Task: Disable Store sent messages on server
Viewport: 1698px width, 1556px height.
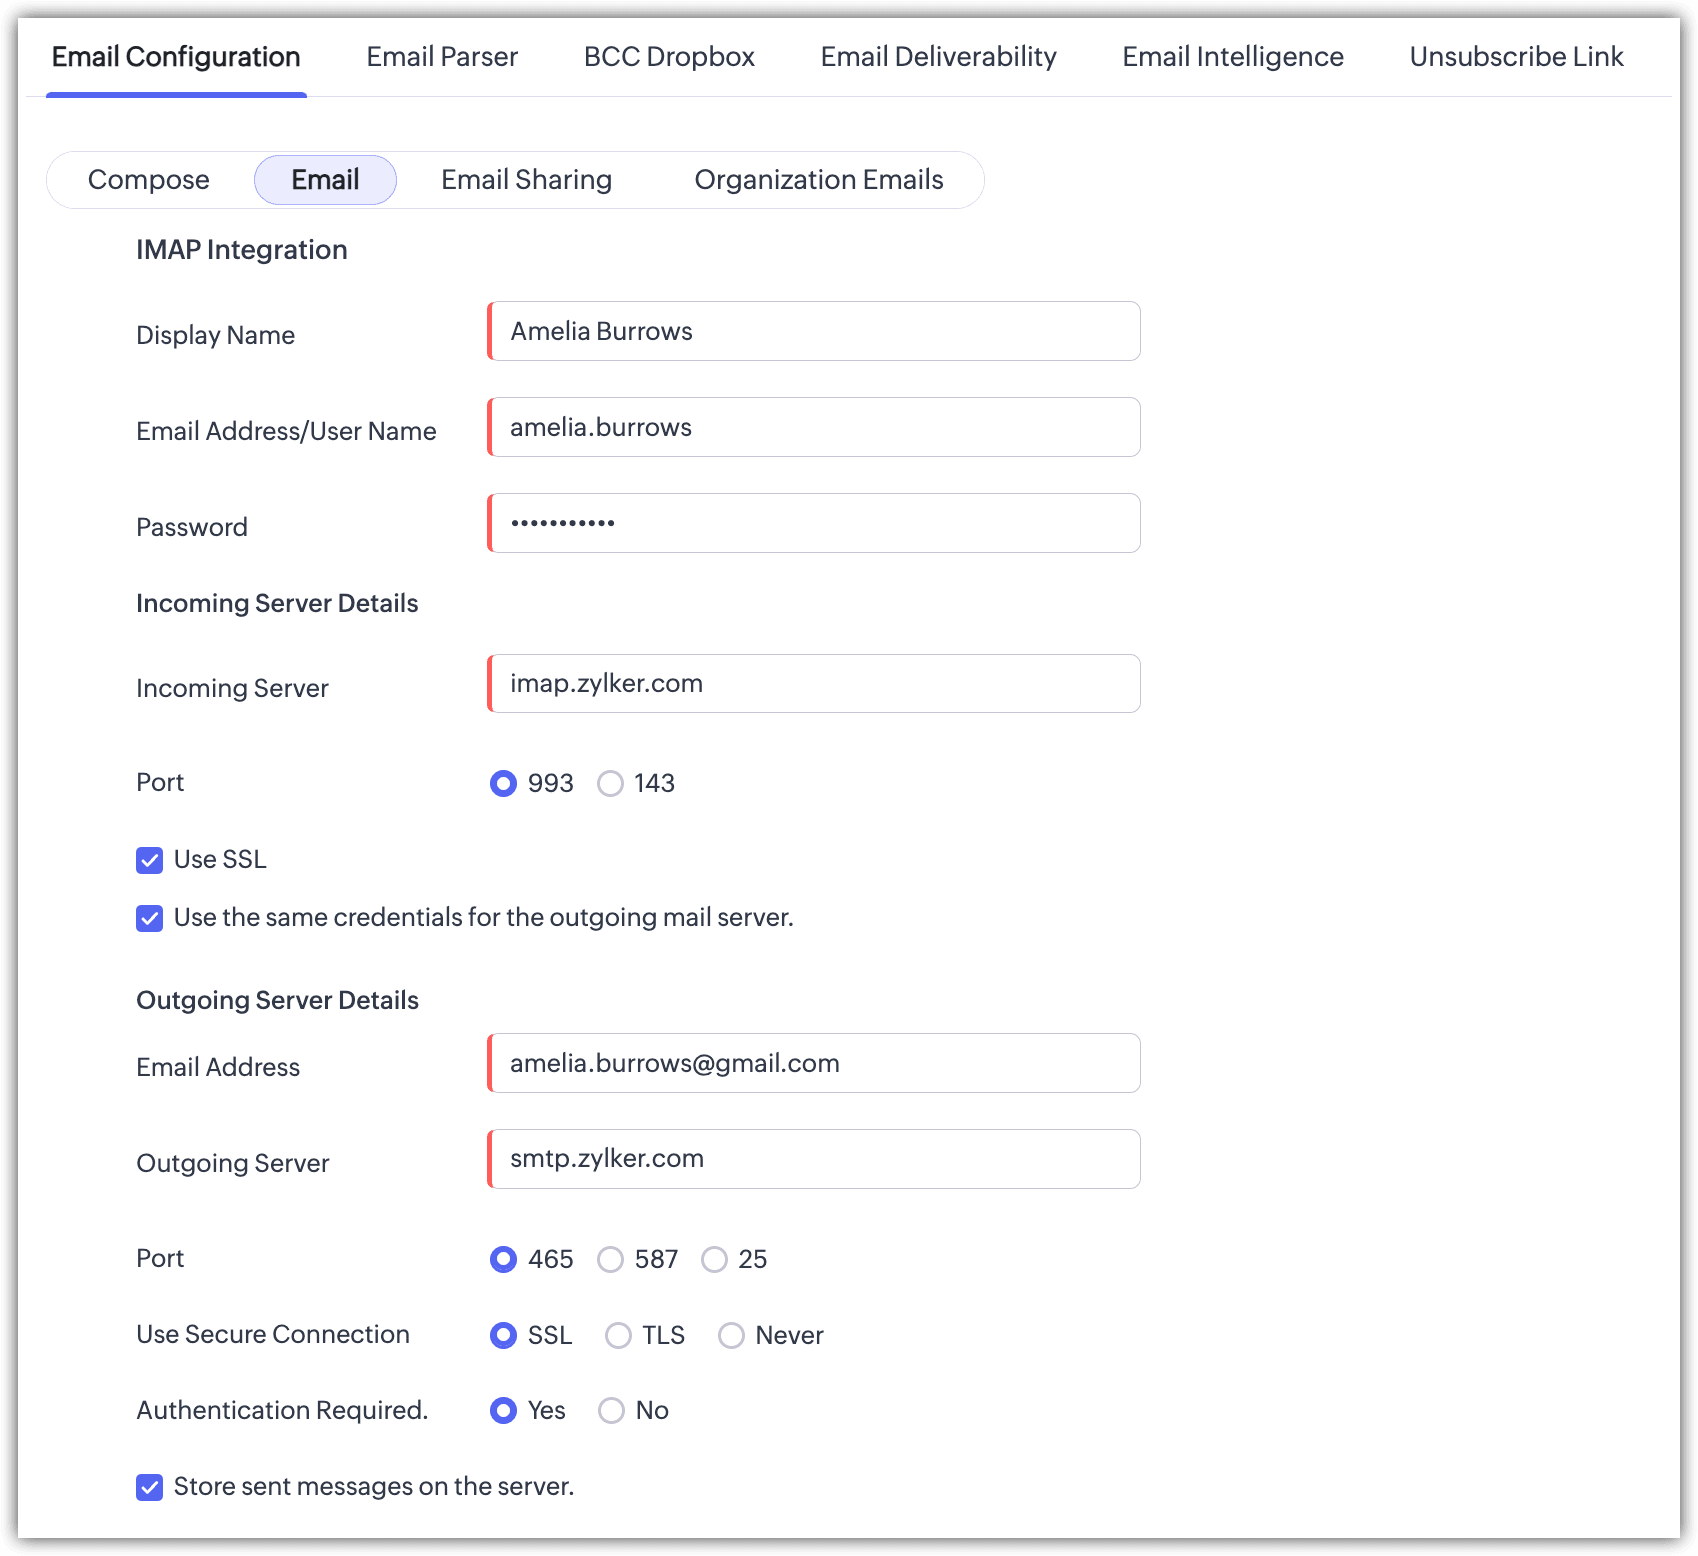Action: (150, 1487)
